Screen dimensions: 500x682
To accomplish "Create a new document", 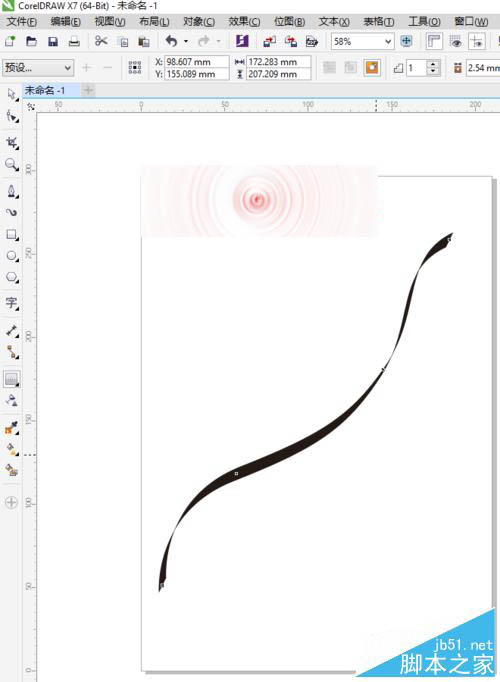I will pyautogui.click(x=10, y=41).
